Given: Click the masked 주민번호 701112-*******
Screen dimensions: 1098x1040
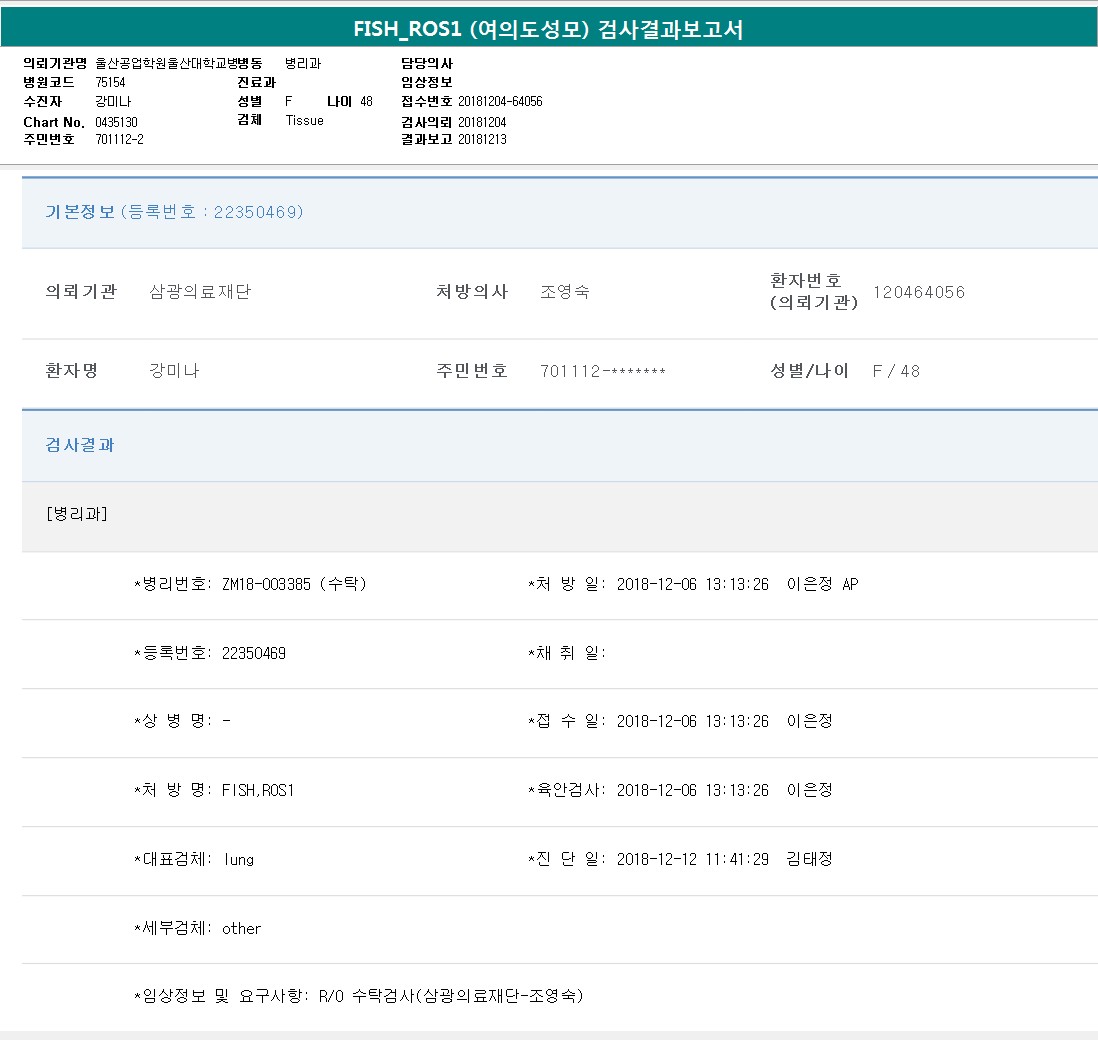Looking at the screenshot, I should (x=602, y=371).
